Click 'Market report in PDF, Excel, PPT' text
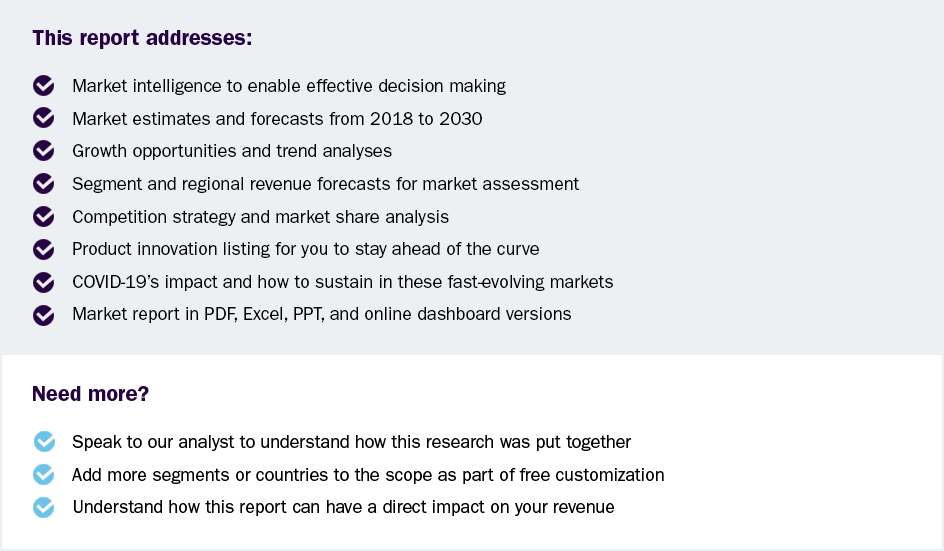This screenshot has height=551, width=944. (x=321, y=314)
